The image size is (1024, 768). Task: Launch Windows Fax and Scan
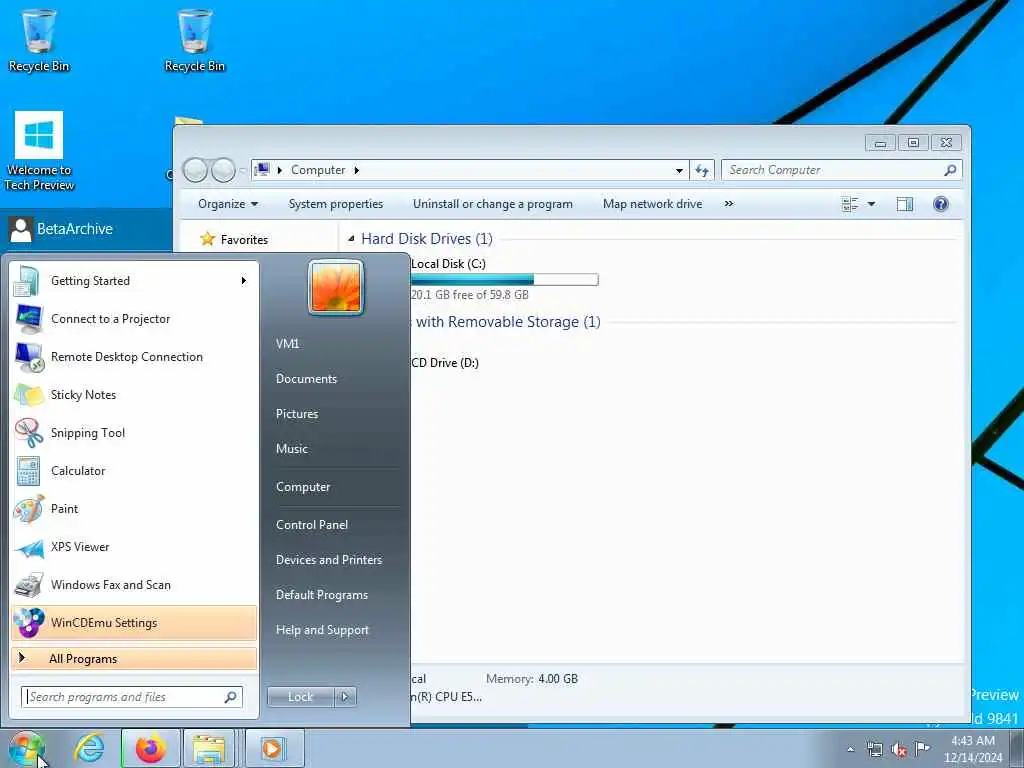click(134, 584)
